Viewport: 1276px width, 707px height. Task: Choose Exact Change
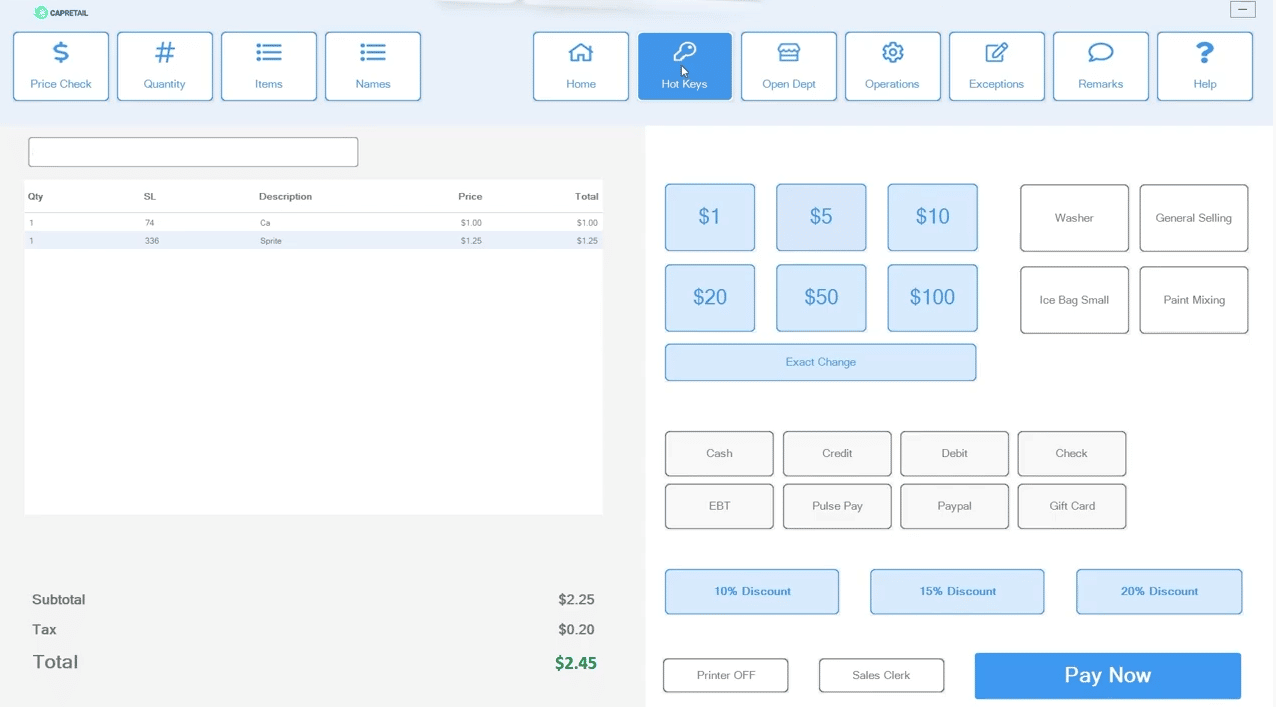click(821, 362)
